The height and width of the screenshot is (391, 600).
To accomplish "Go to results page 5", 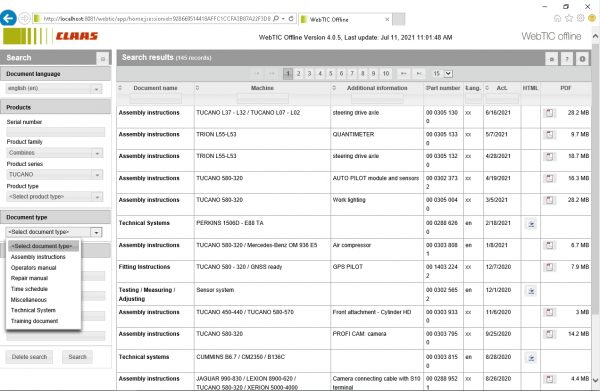I will (331, 73).
